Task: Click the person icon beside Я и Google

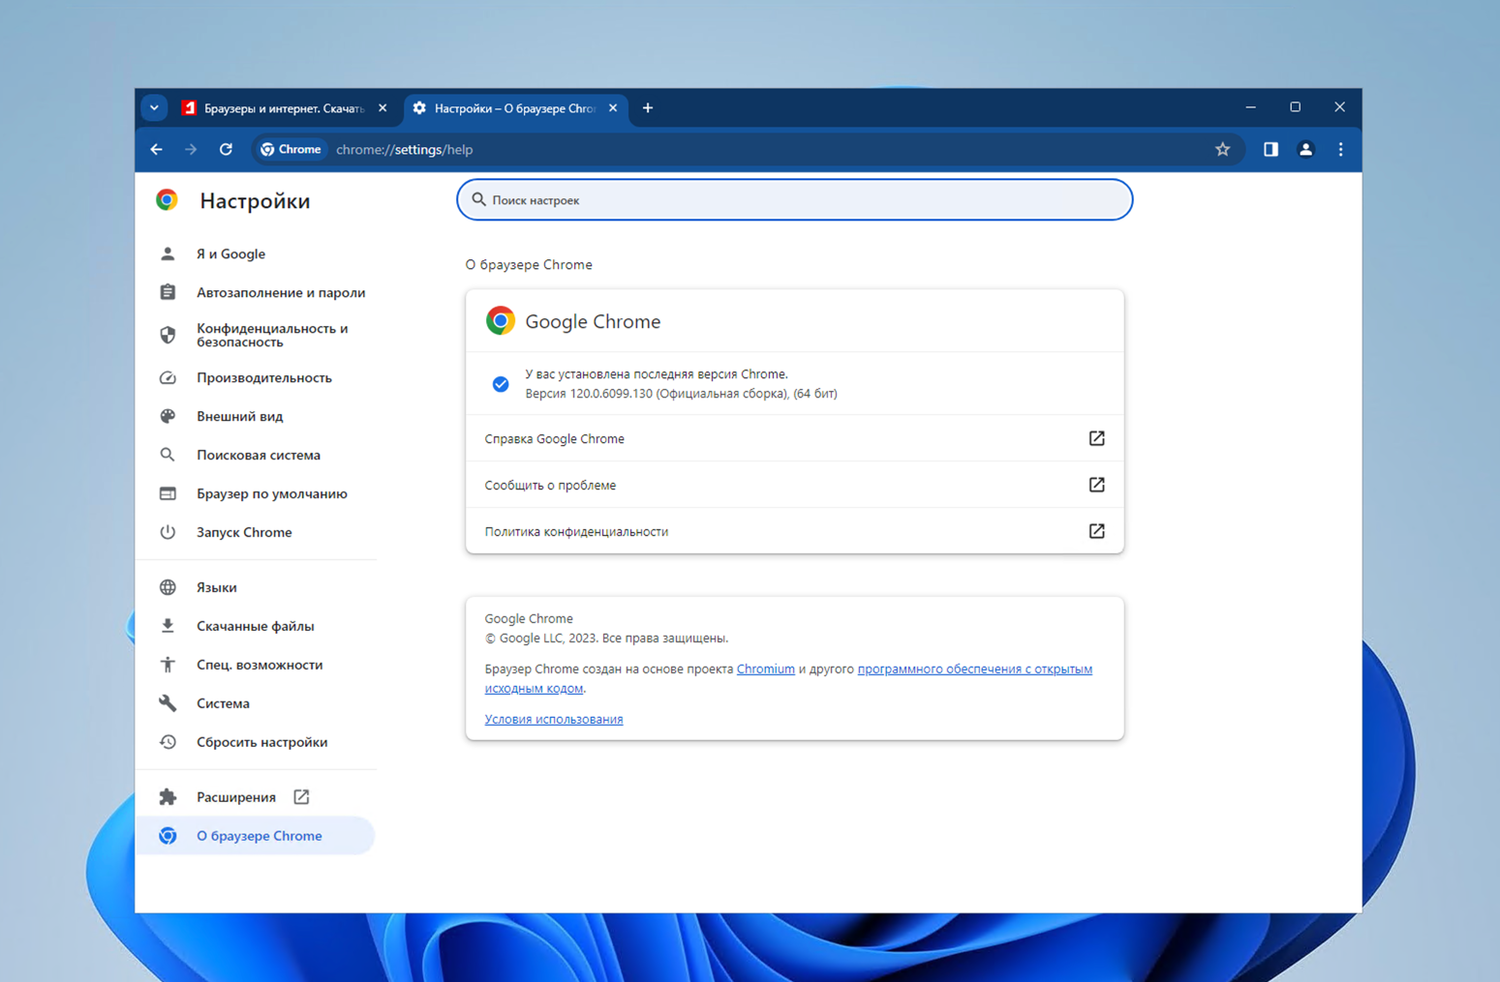Action: coord(168,254)
